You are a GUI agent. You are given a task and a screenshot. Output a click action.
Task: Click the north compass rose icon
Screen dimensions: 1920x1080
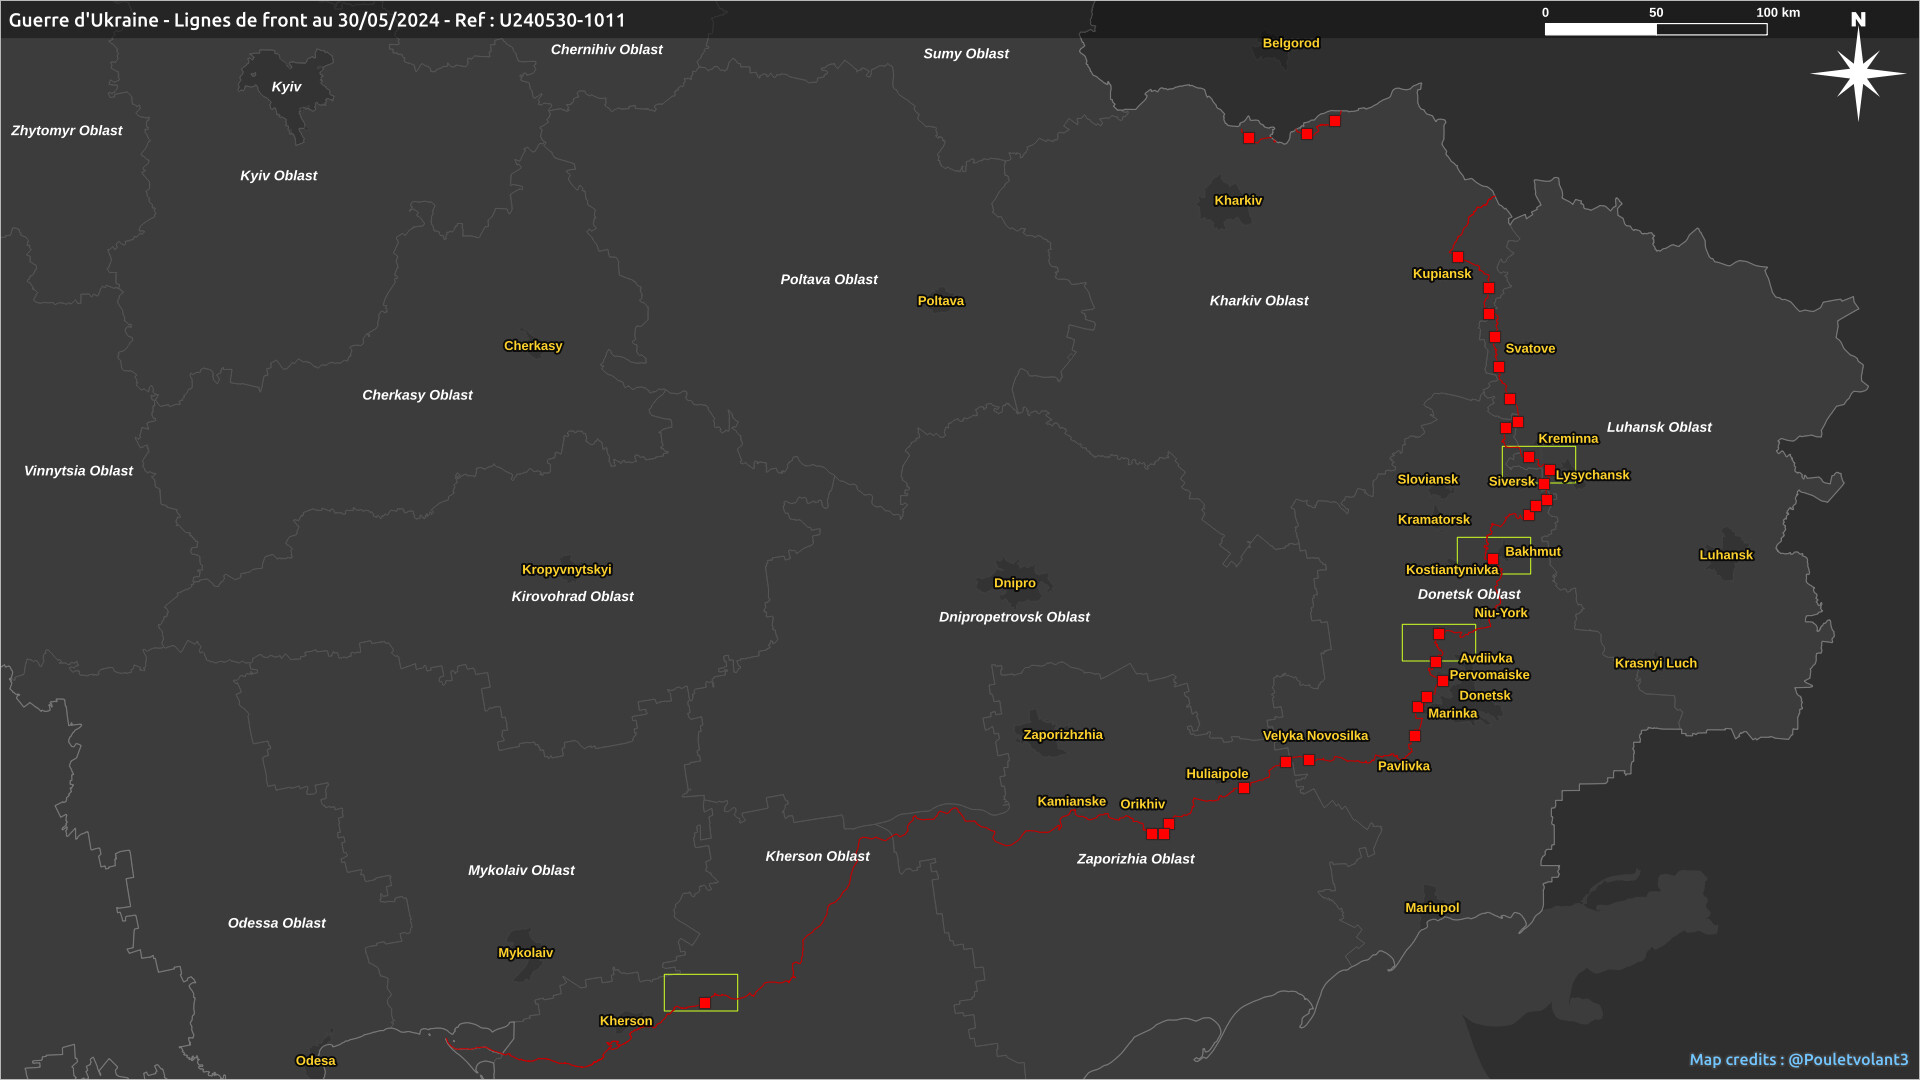[1858, 72]
